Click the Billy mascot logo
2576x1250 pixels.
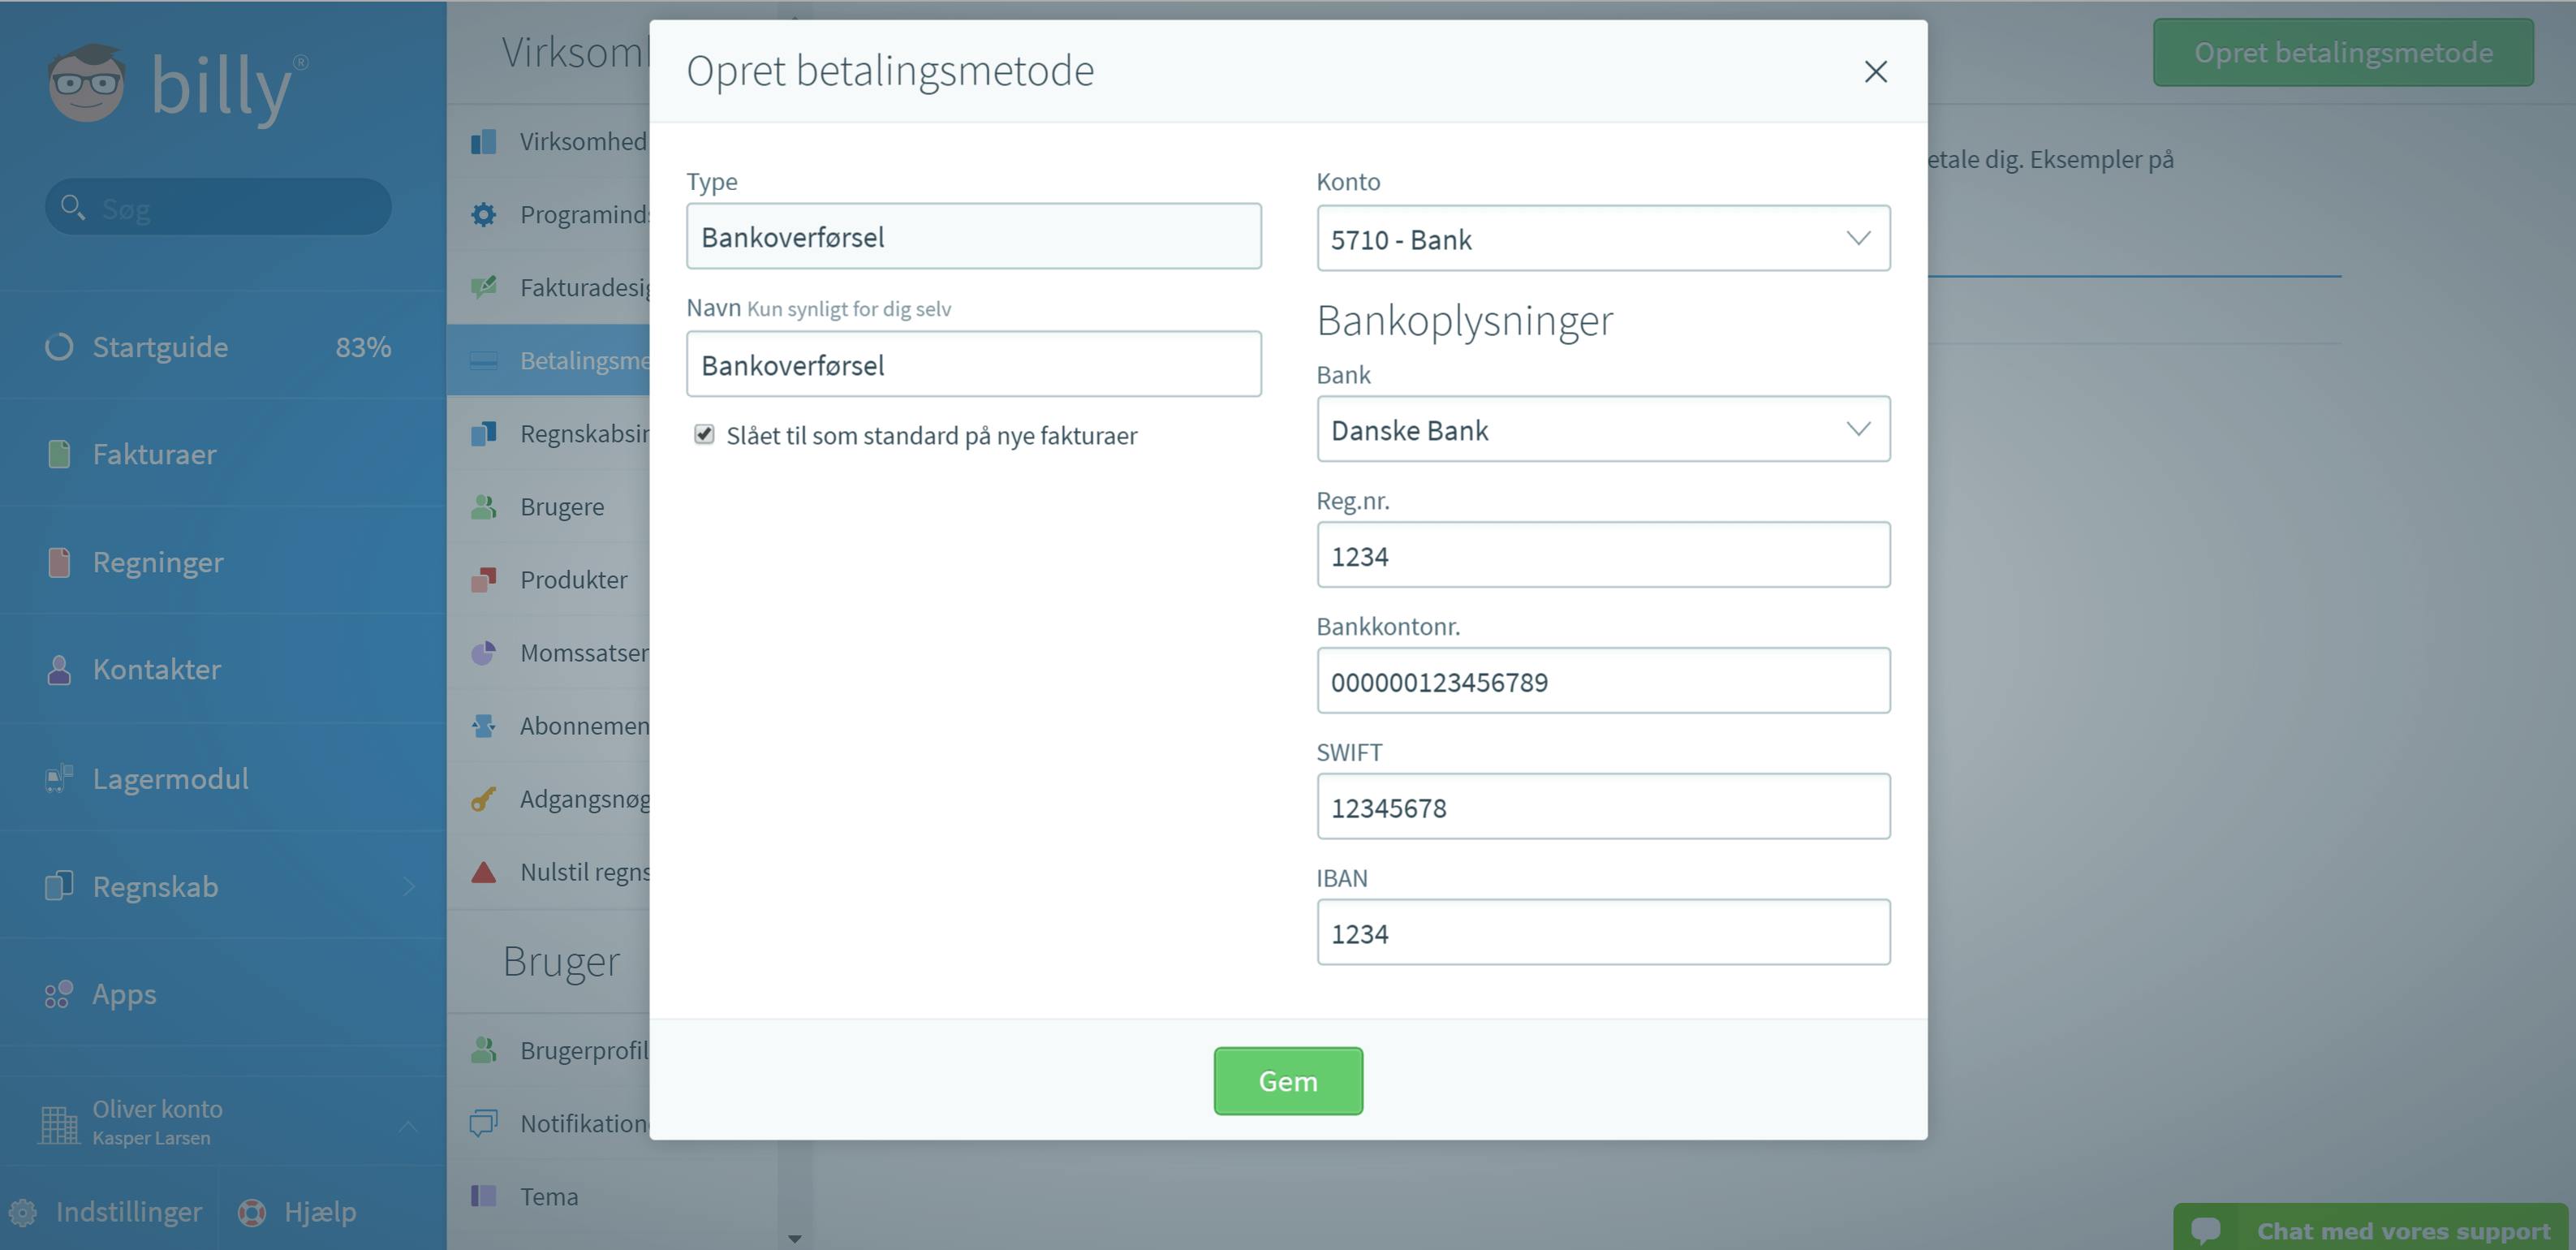[x=87, y=83]
